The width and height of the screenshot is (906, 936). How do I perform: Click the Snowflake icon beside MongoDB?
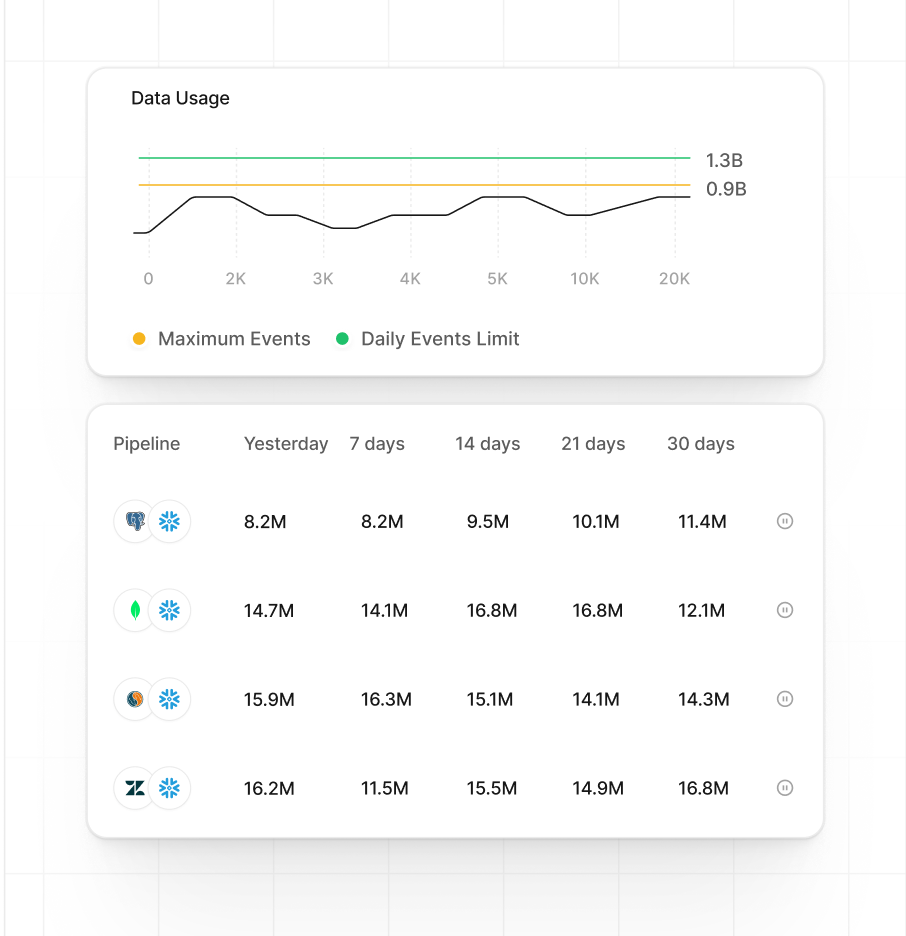point(169,610)
